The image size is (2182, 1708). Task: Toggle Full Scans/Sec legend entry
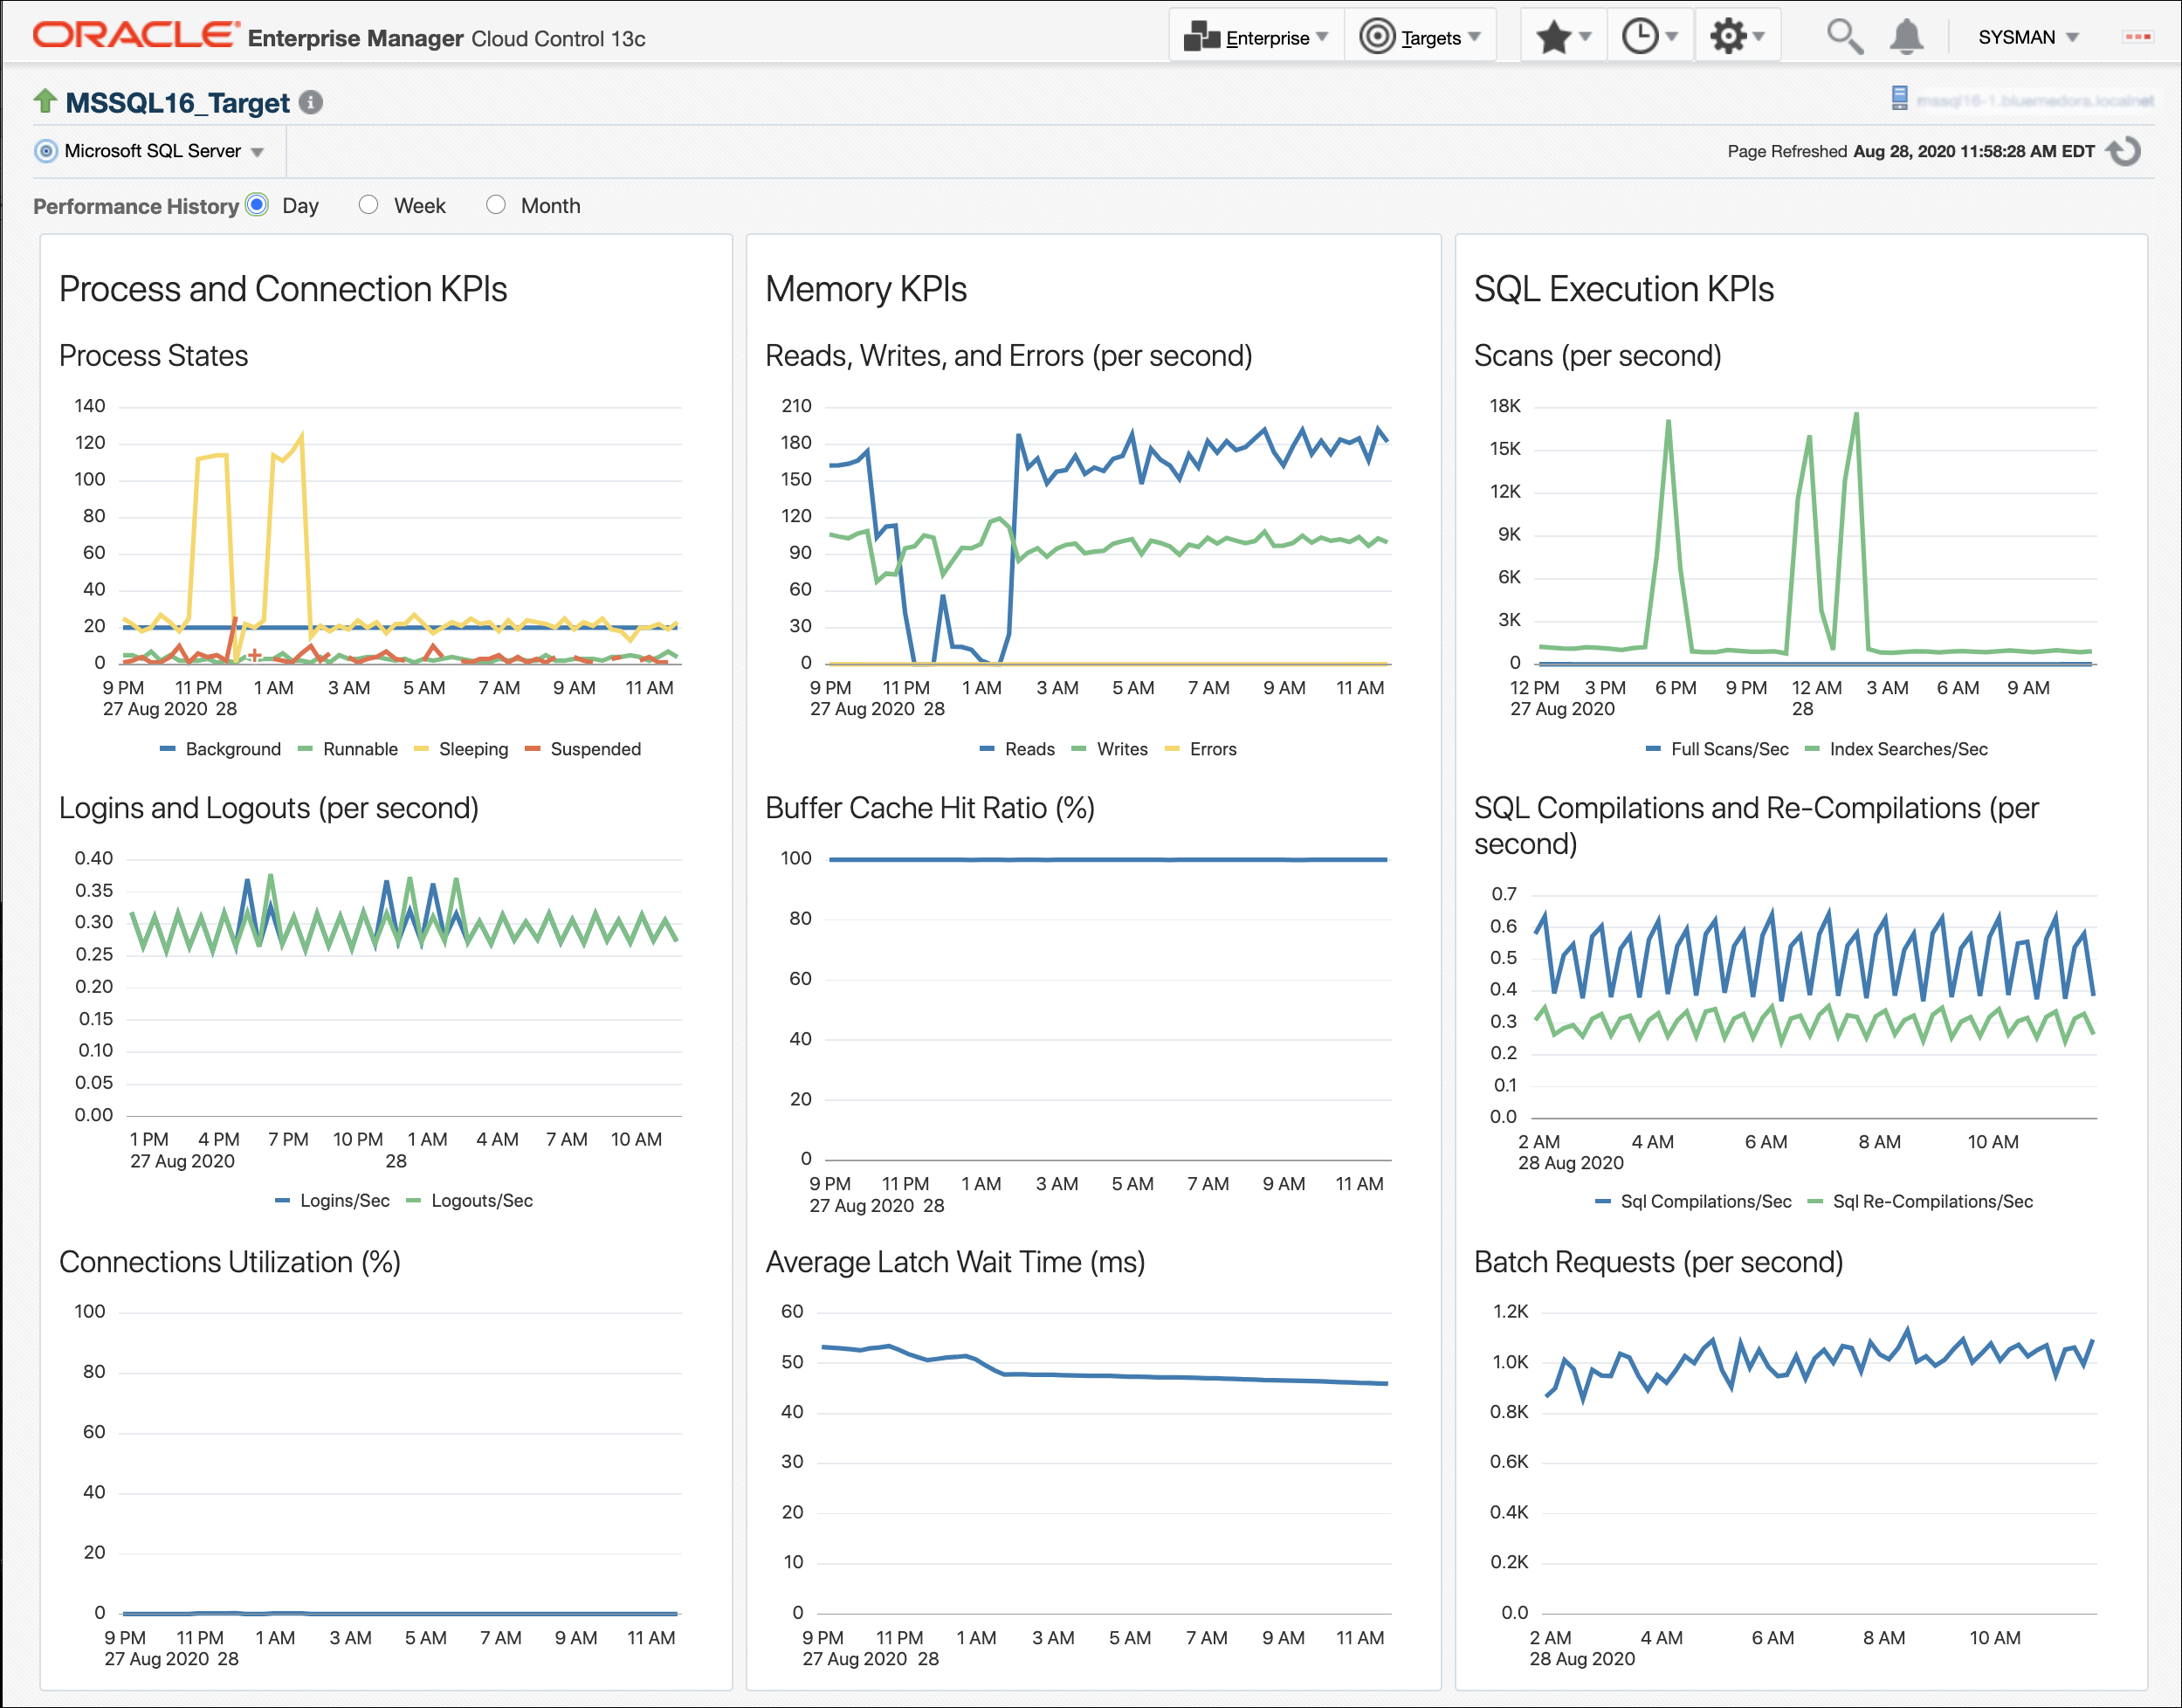[1717, 749]
